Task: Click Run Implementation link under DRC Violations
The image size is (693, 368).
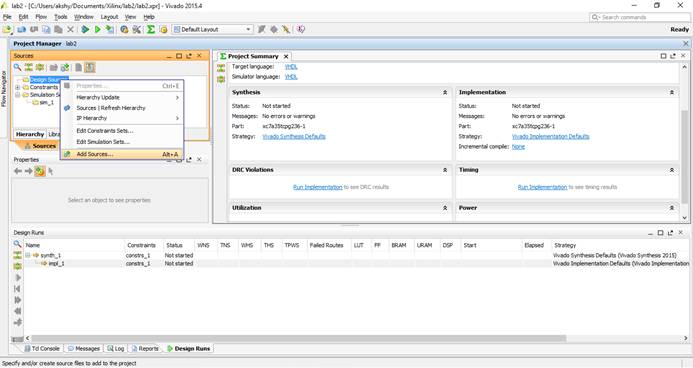Action: click(317, 187)
